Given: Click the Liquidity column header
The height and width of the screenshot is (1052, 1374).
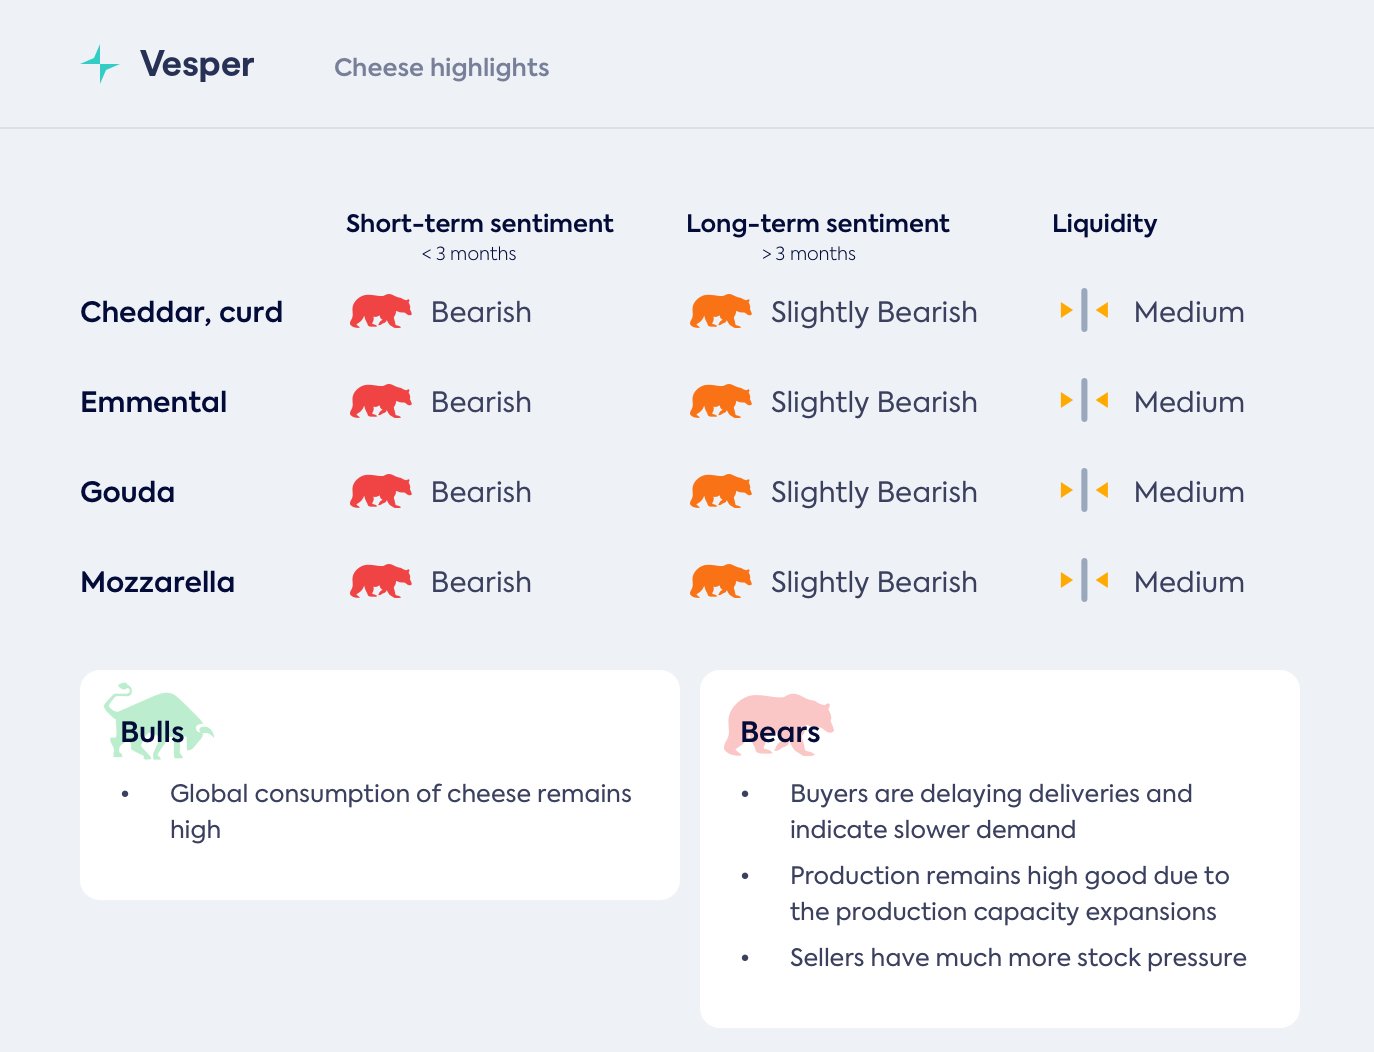Looking at the screenshot, I should point(1104,224).
